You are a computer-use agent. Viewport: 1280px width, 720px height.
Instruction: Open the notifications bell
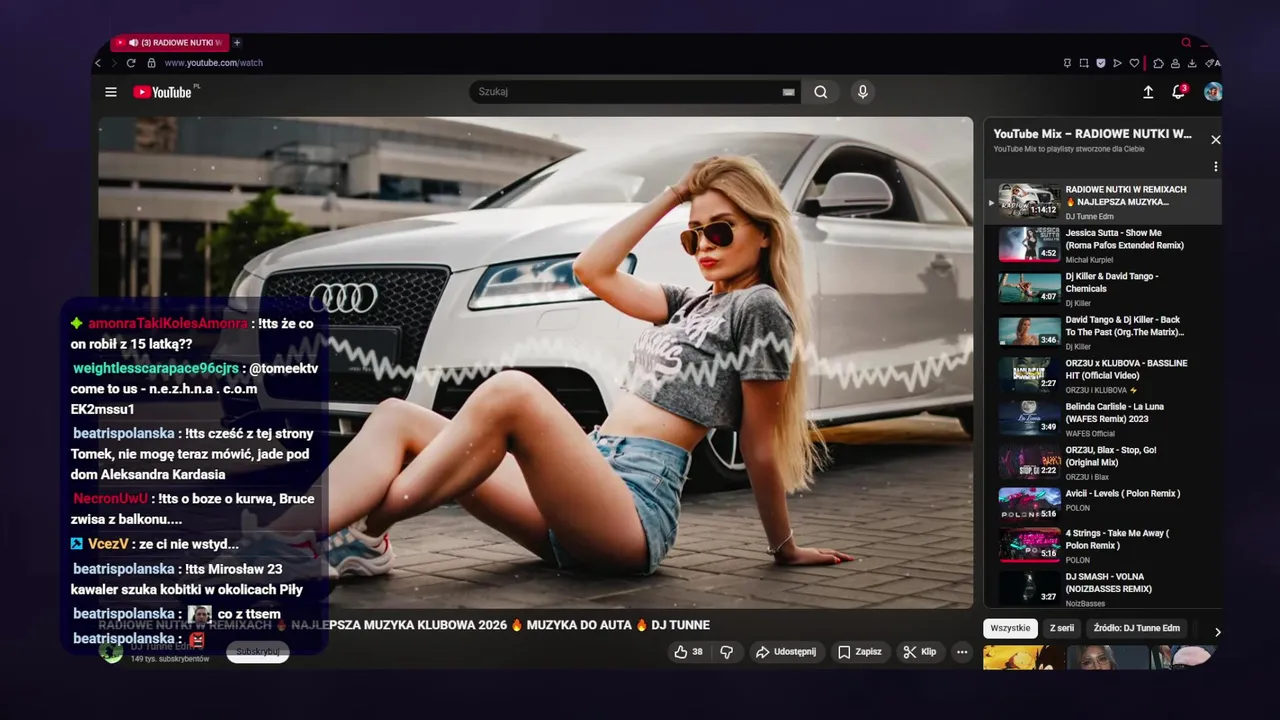pyautogui.click(x=1179, y=92)
